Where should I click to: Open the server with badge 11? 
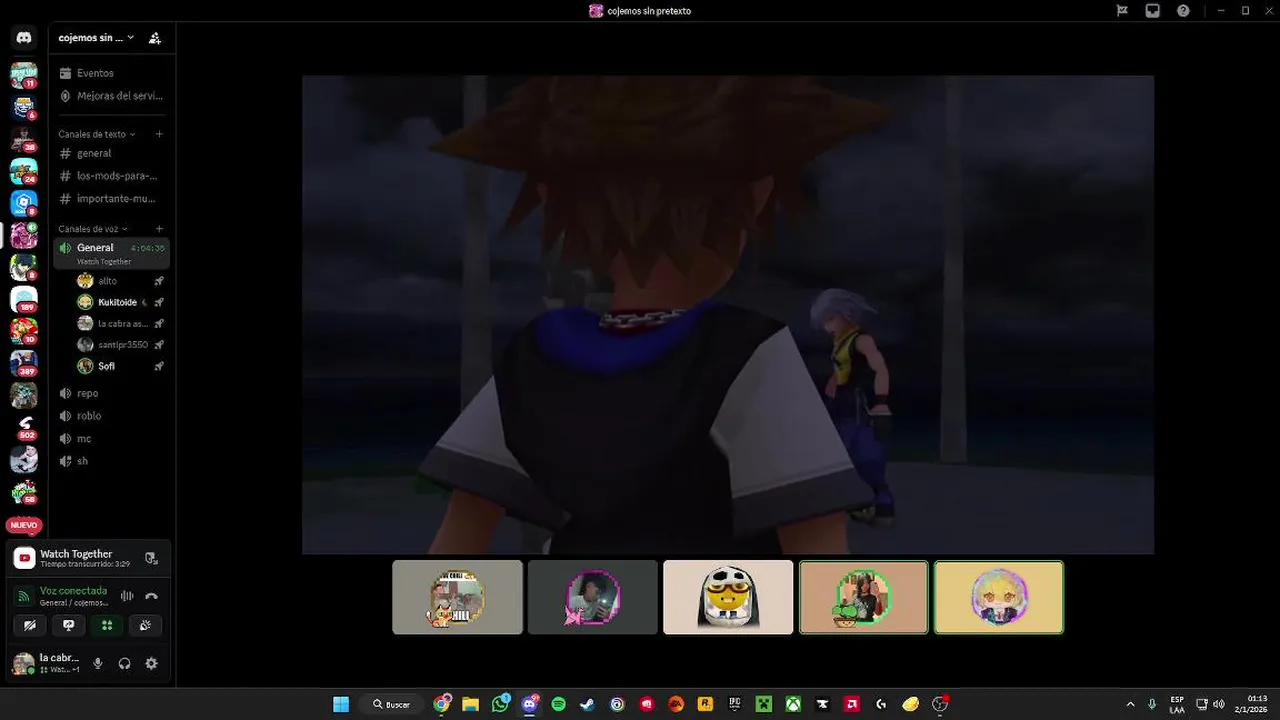pyautogui.click(x=24, y=75)
